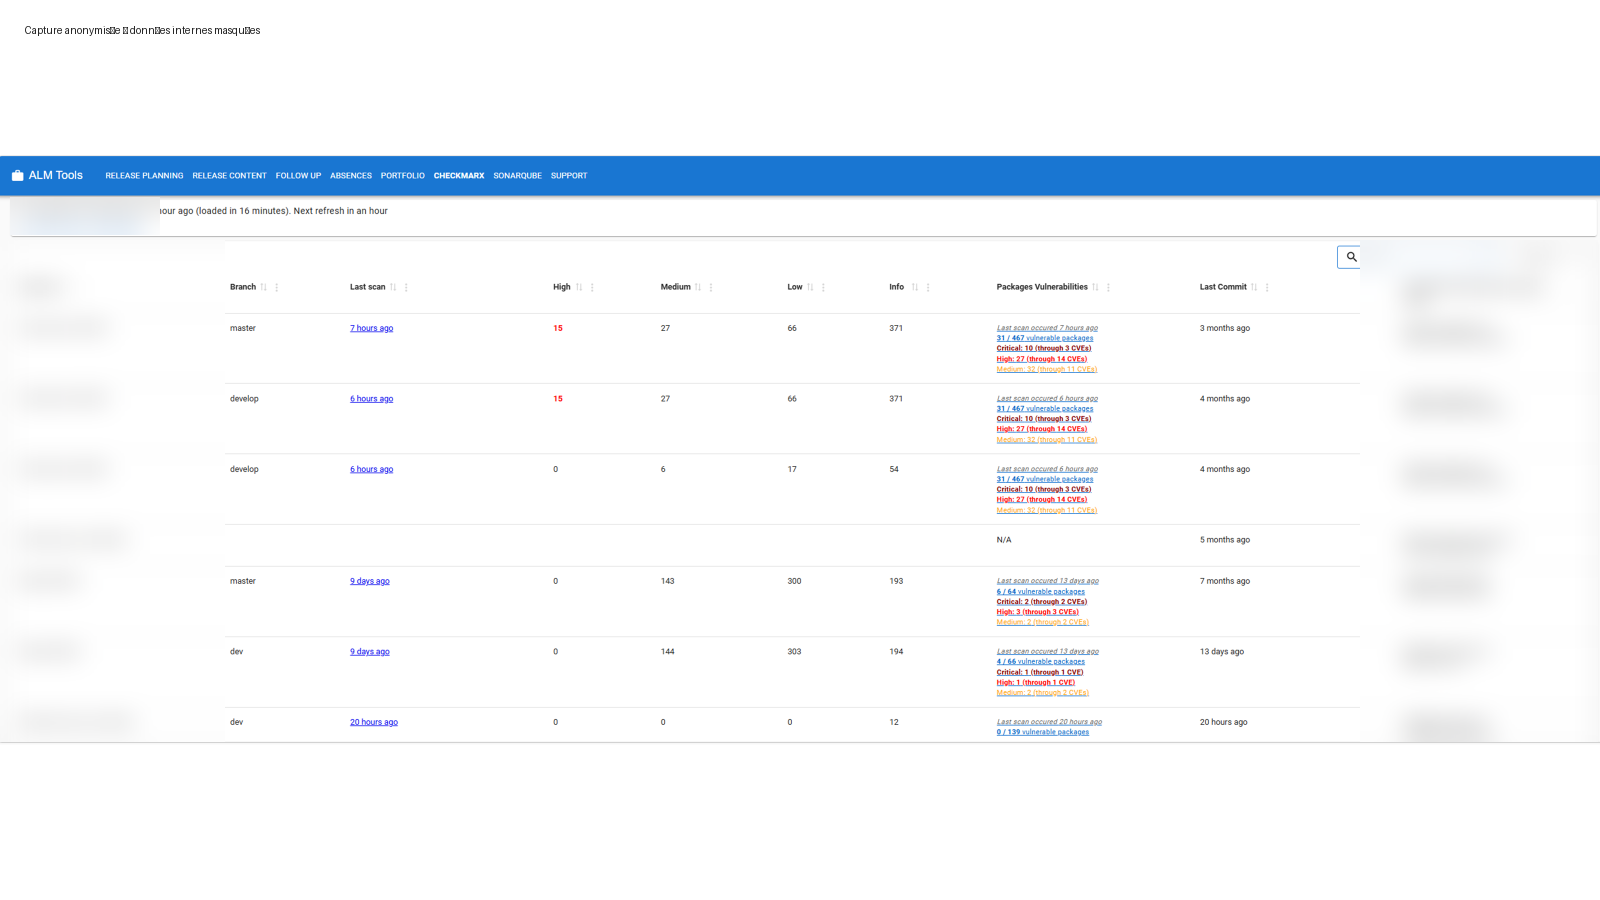Click the 'N/A' packages vulnerabilities cell
Viewport: 1600px width, 900px height.
[x=1004, y=540]
